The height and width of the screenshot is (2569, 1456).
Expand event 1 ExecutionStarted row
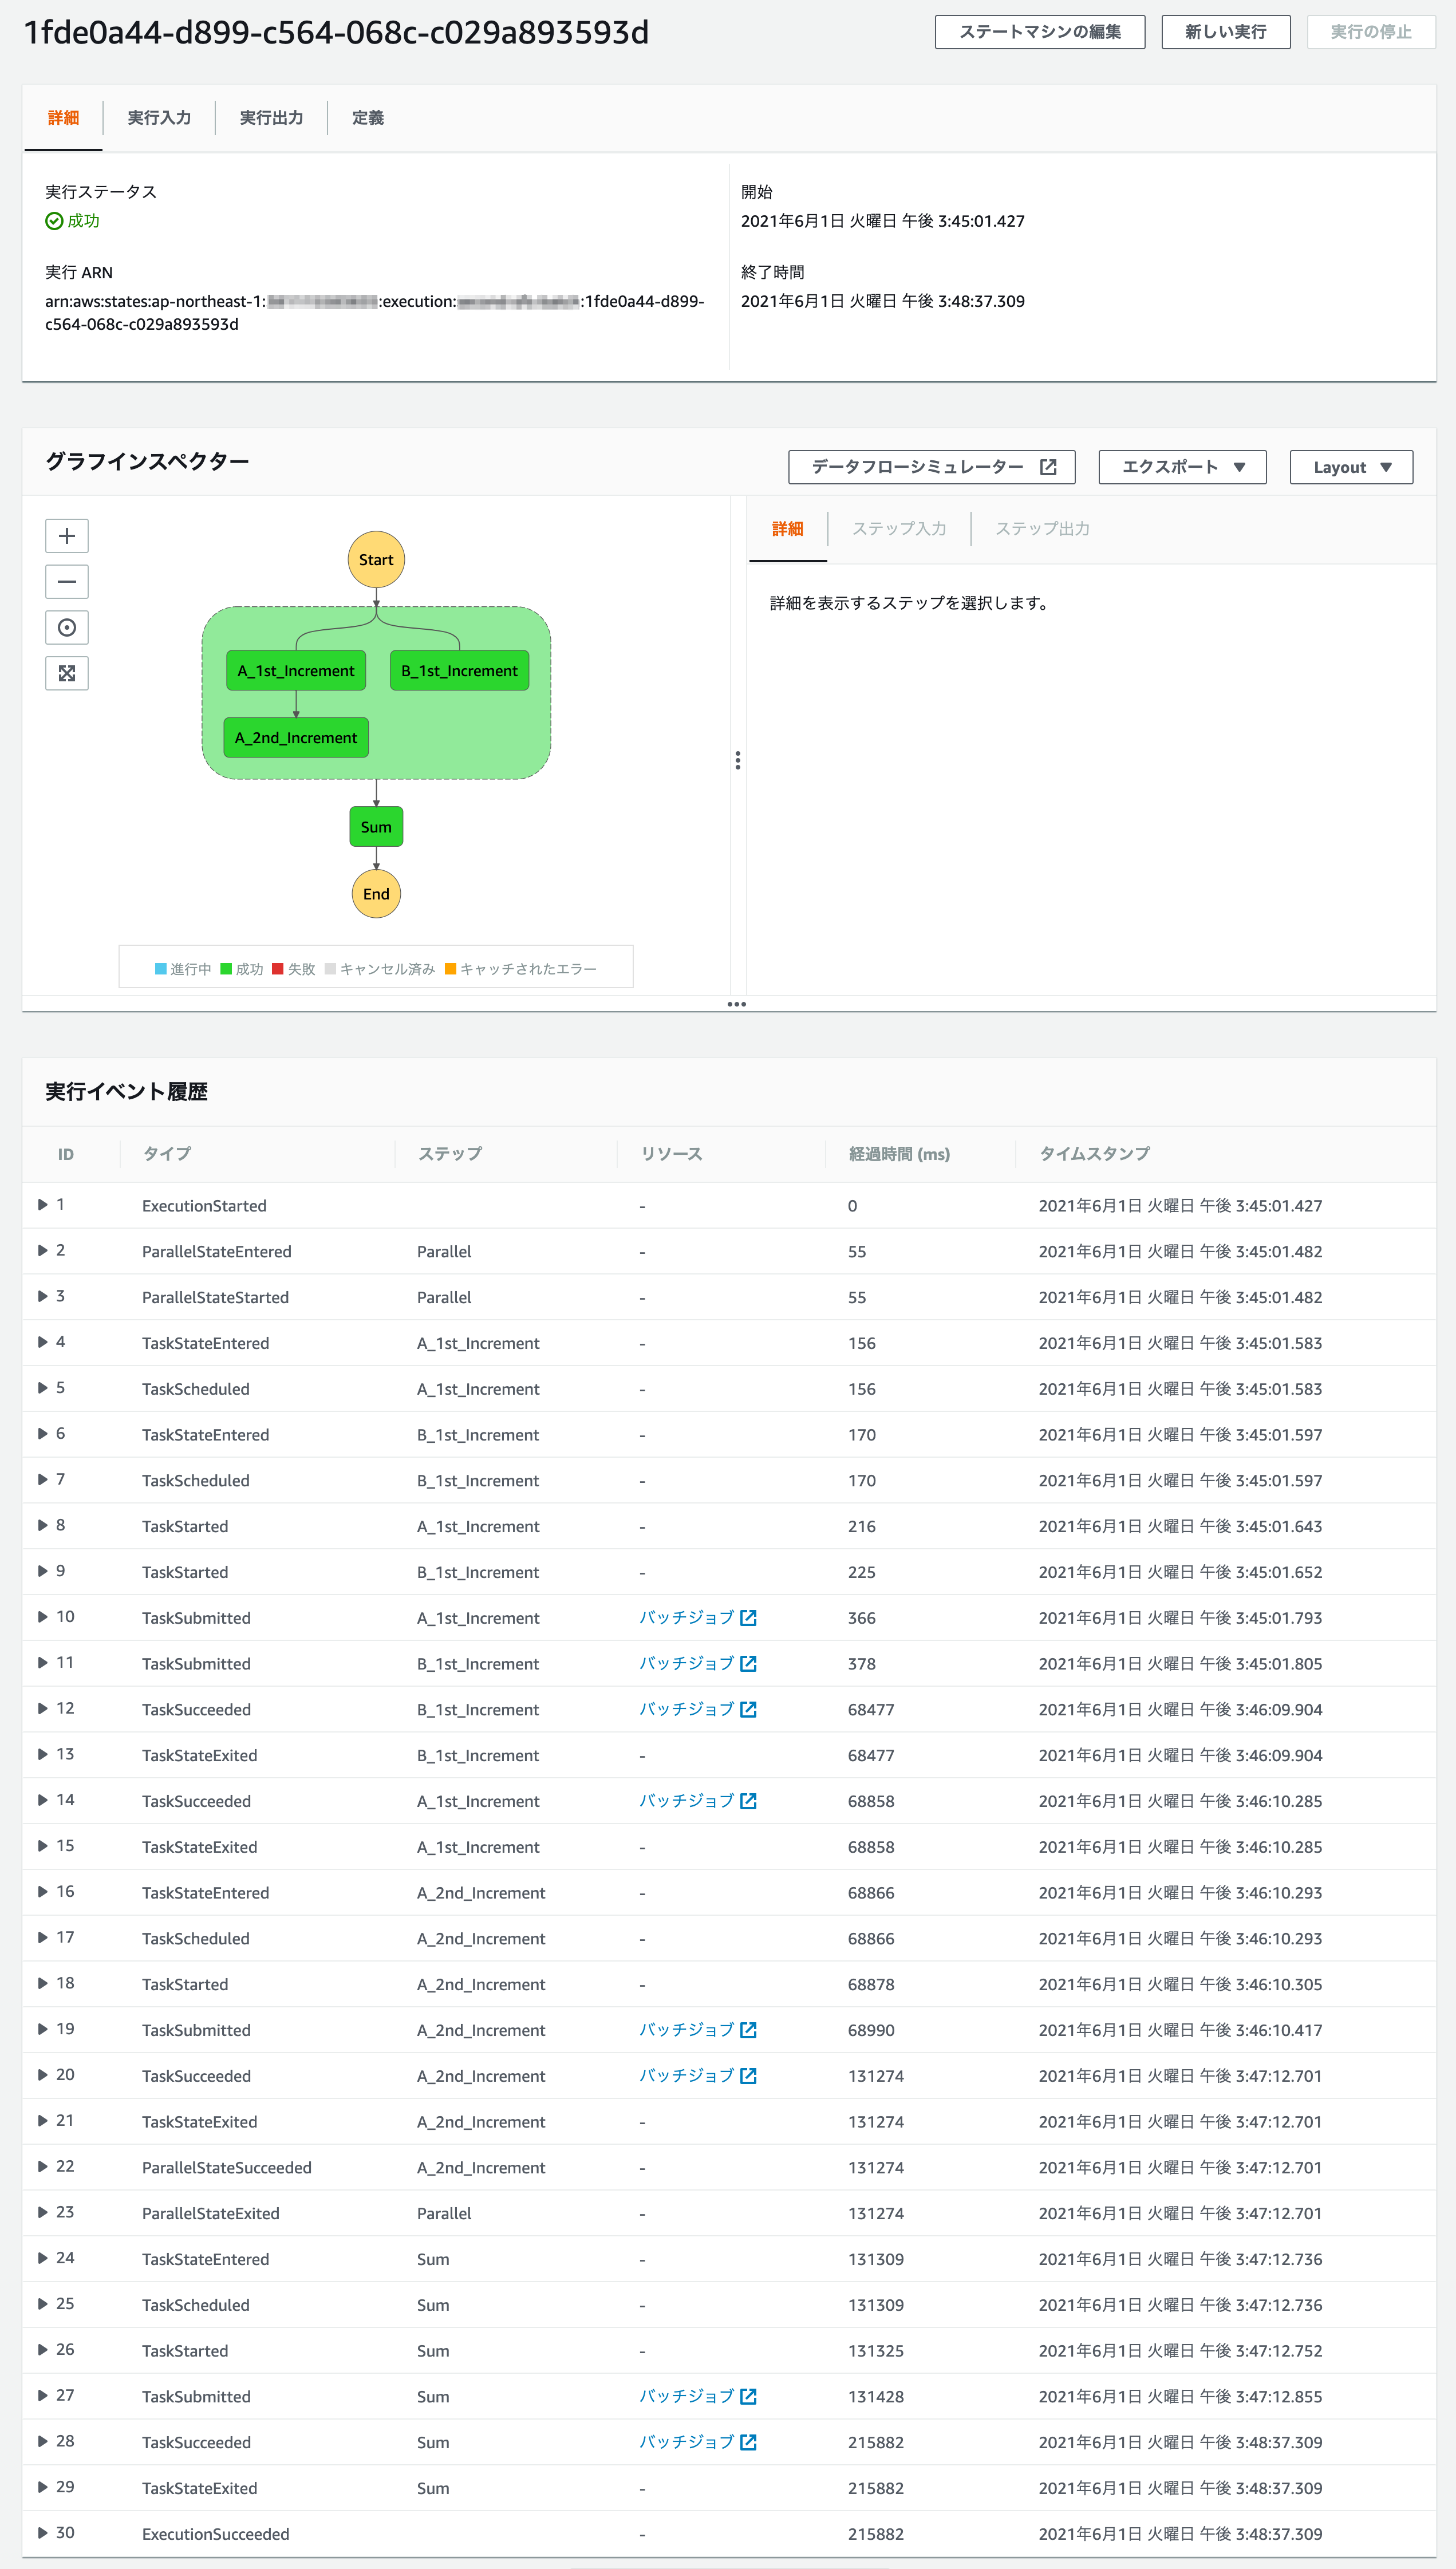43,1205
